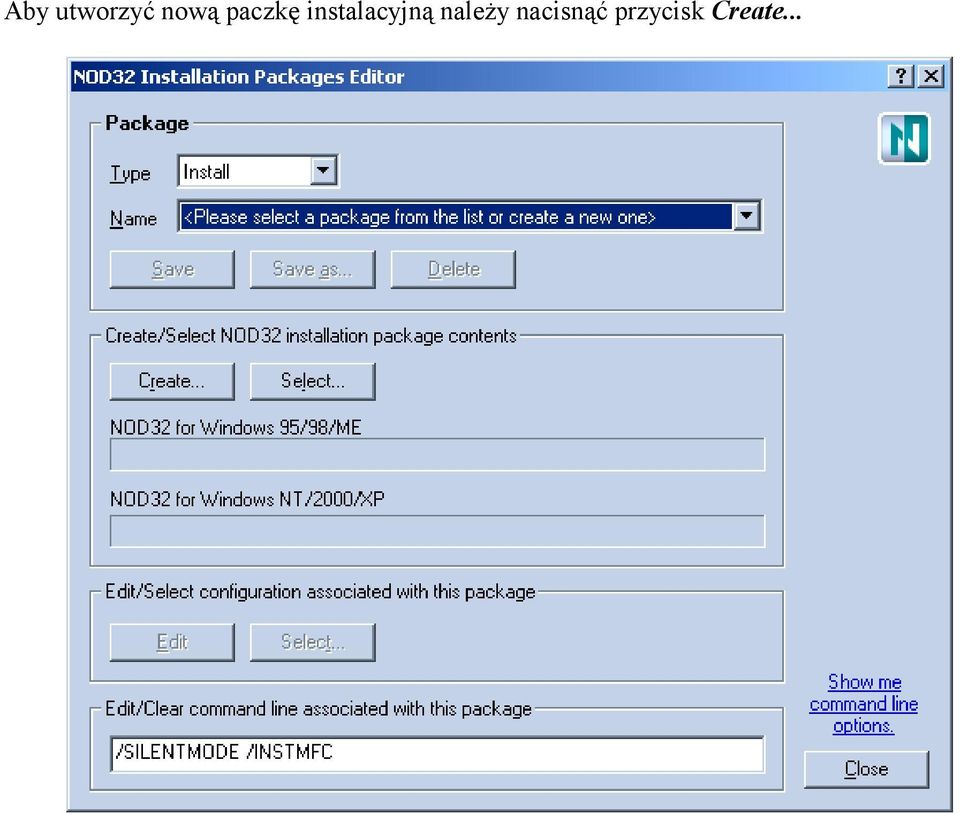The width and height of the screenshot is (960, 814).
Task: Click the NOD32 for Windows NT/2000/XP field
Action: click(437, 531)
